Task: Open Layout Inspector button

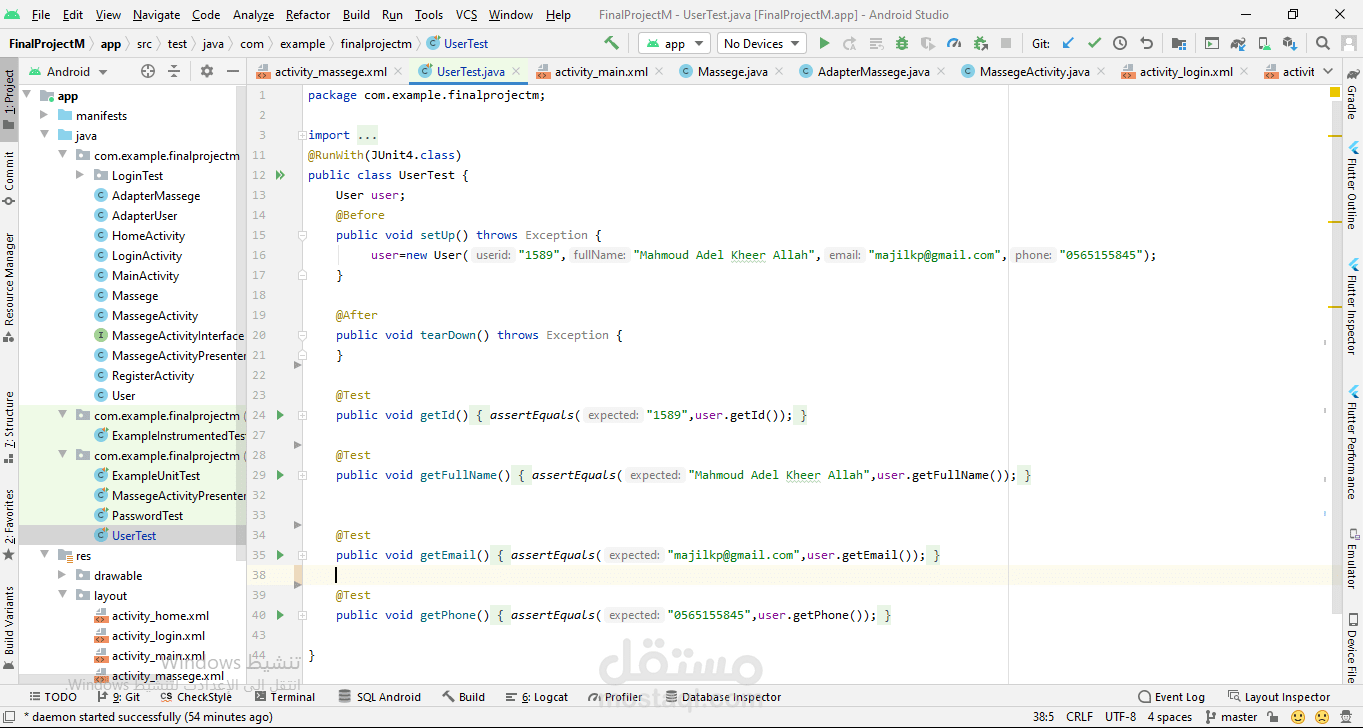Action: coord(1278,697)
